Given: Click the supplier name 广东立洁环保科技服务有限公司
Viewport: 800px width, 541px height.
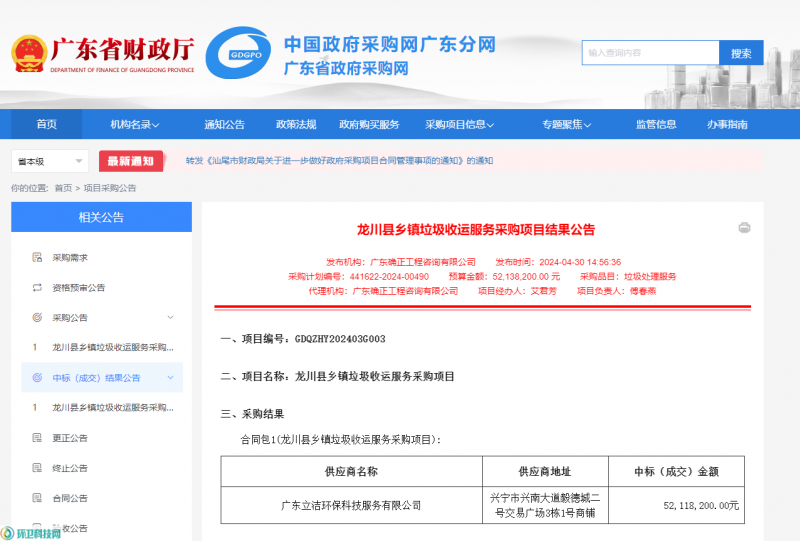Looking at the screenshot, I should point(351,505).
